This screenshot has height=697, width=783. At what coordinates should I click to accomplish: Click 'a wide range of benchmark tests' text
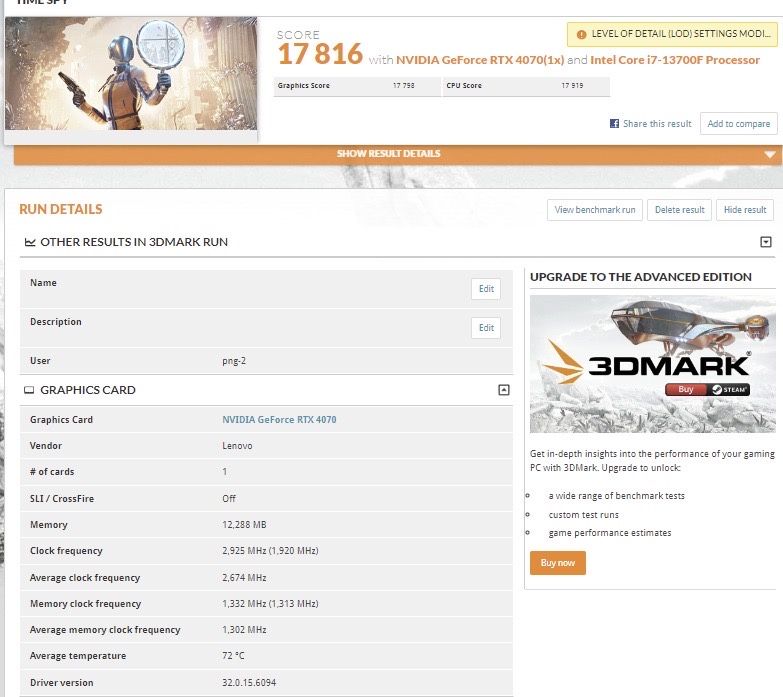pyautogui.click(x=616, y=496)
